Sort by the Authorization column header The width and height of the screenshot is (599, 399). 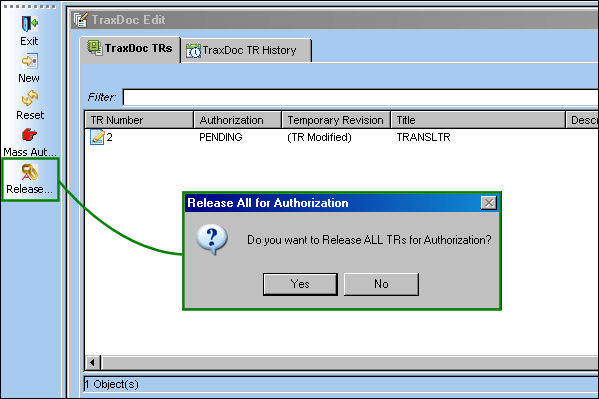point(238,120)
